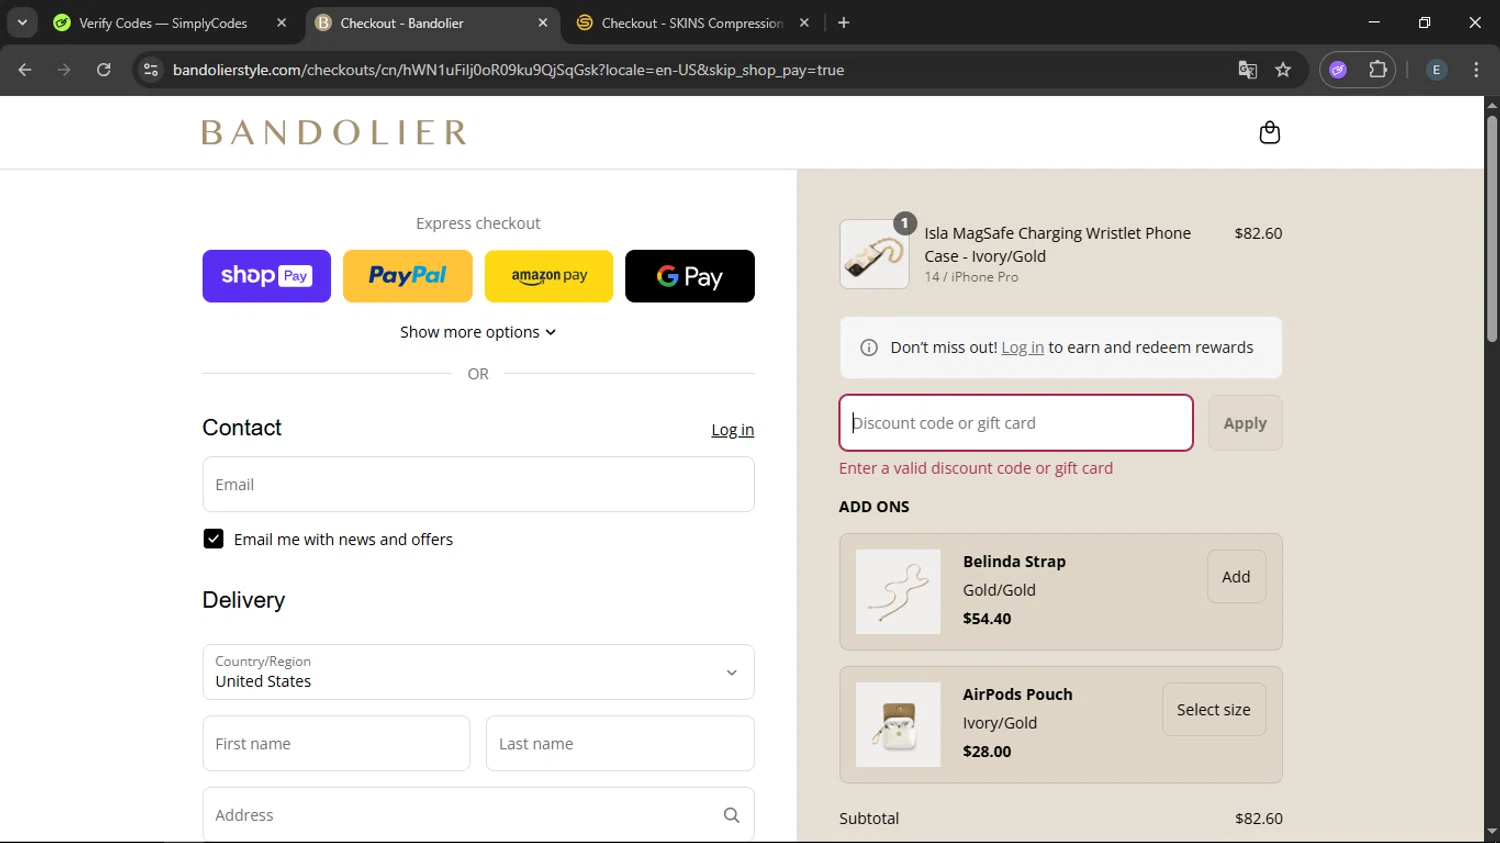The image size is (1500, 843).
Task: Switch to Verify Codes — SimplyCodes tab
Action: click(x=163, y=22)
